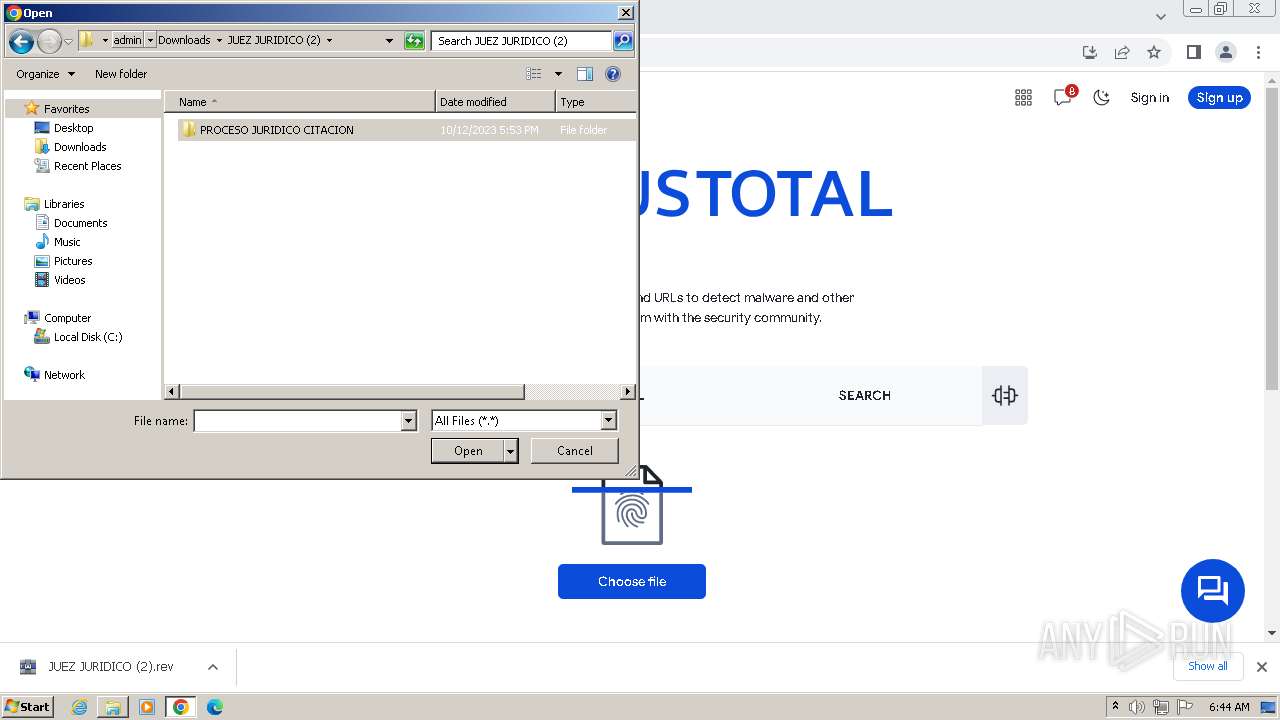Select Downloads in the address breadcrumb

[184, 40]
